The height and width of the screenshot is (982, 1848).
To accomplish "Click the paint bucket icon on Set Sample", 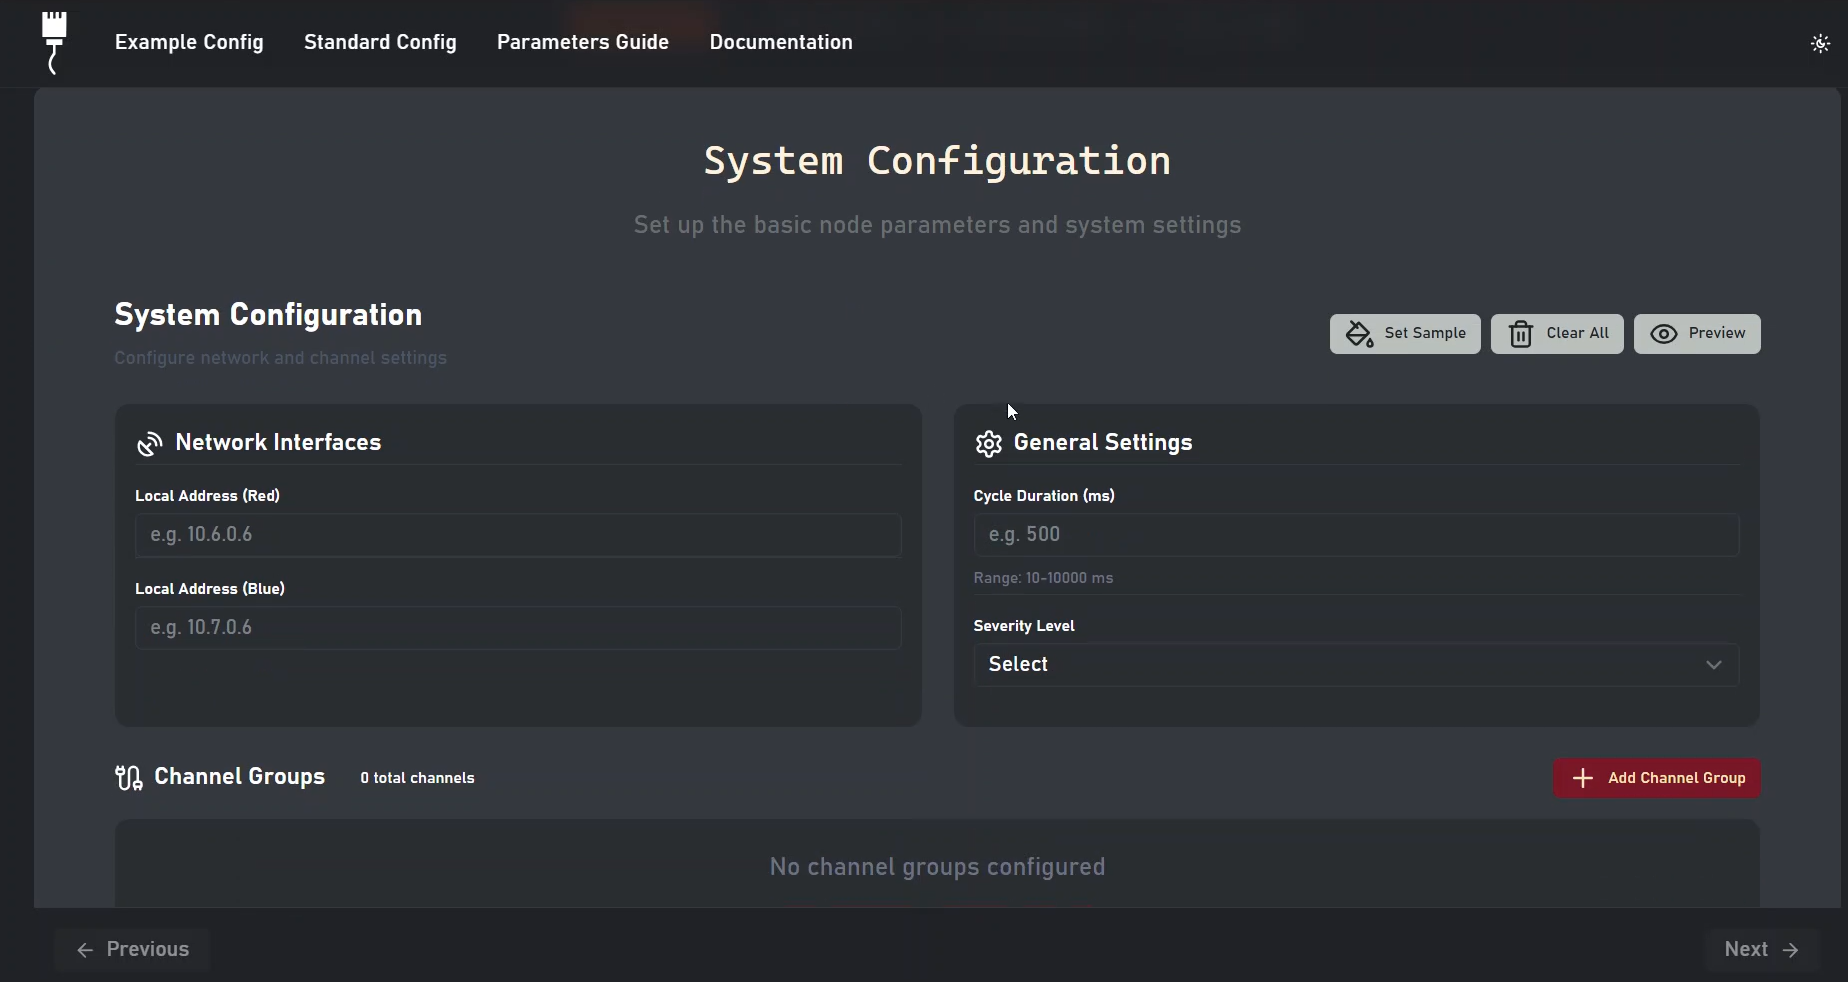I will tap(1359, 334).
